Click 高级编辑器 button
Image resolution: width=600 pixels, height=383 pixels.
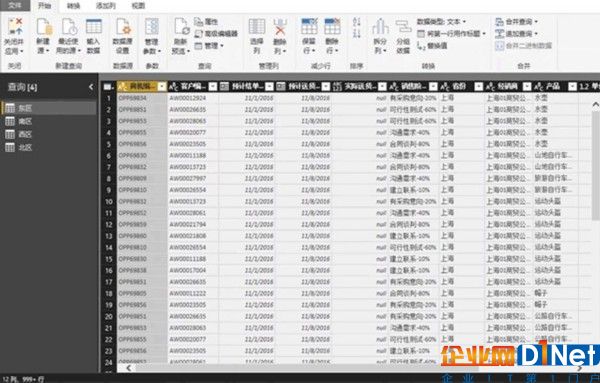coord(217,34)
